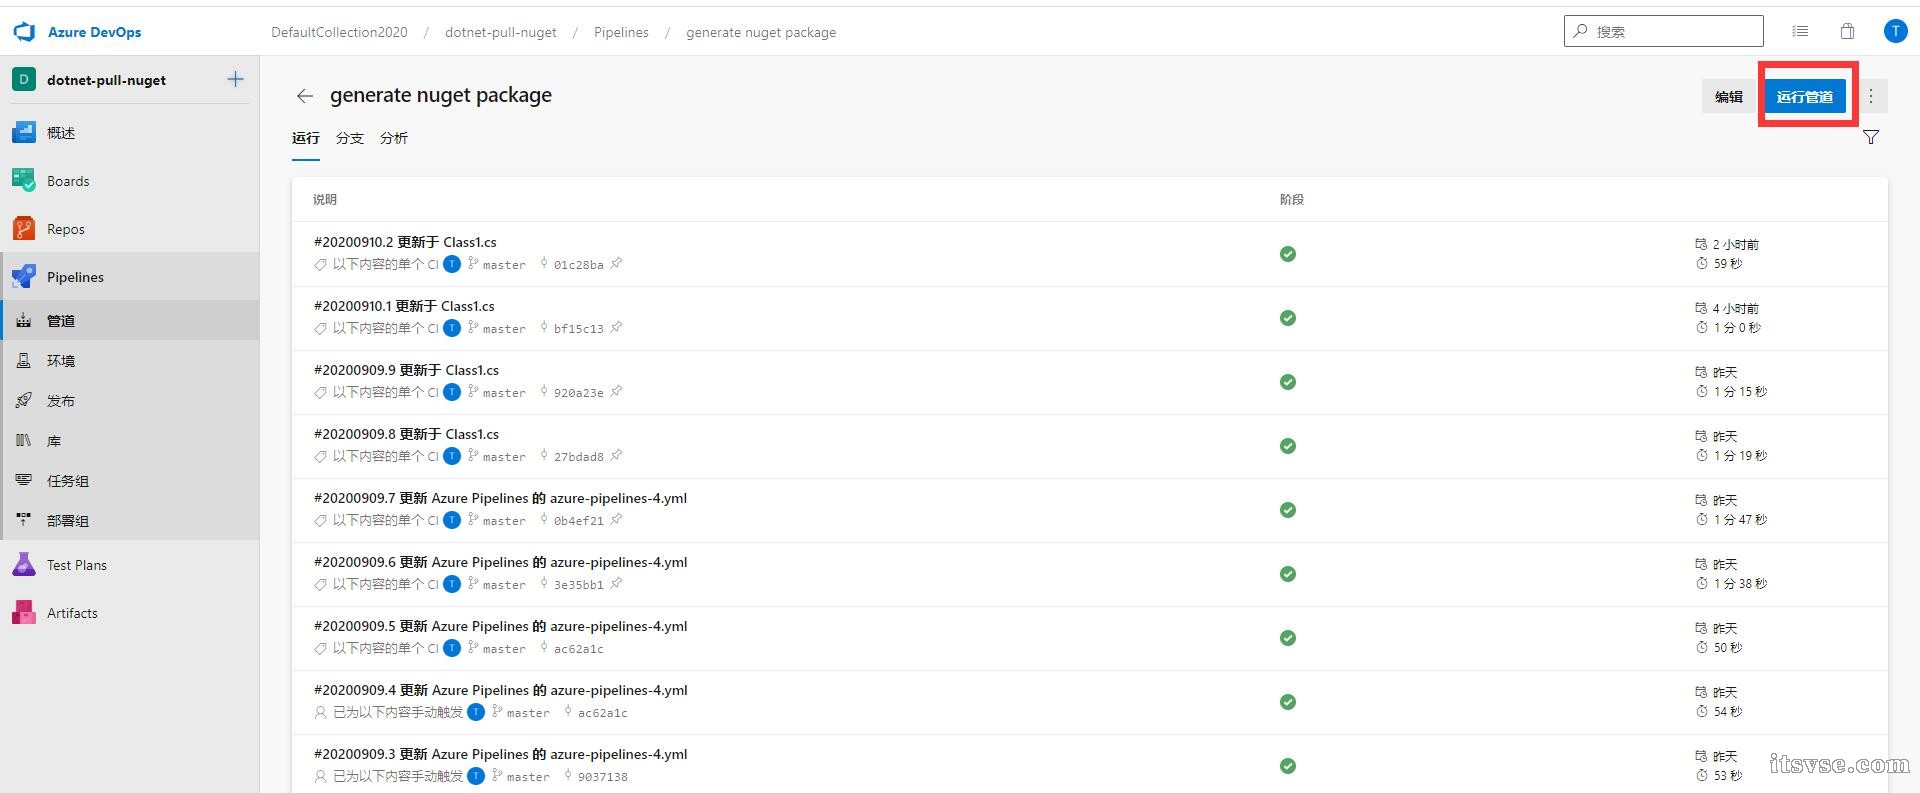Select 管道 in the Pipelines submenu
1920x793 pixels.
[130, 321]
